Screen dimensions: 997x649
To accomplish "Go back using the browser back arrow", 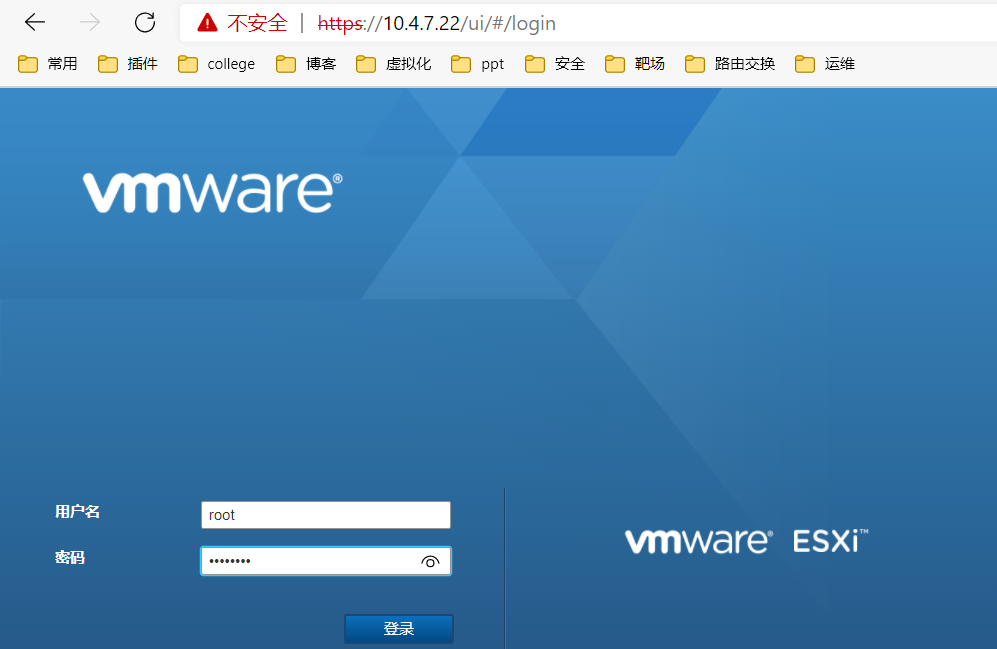I will click(35, 22).
